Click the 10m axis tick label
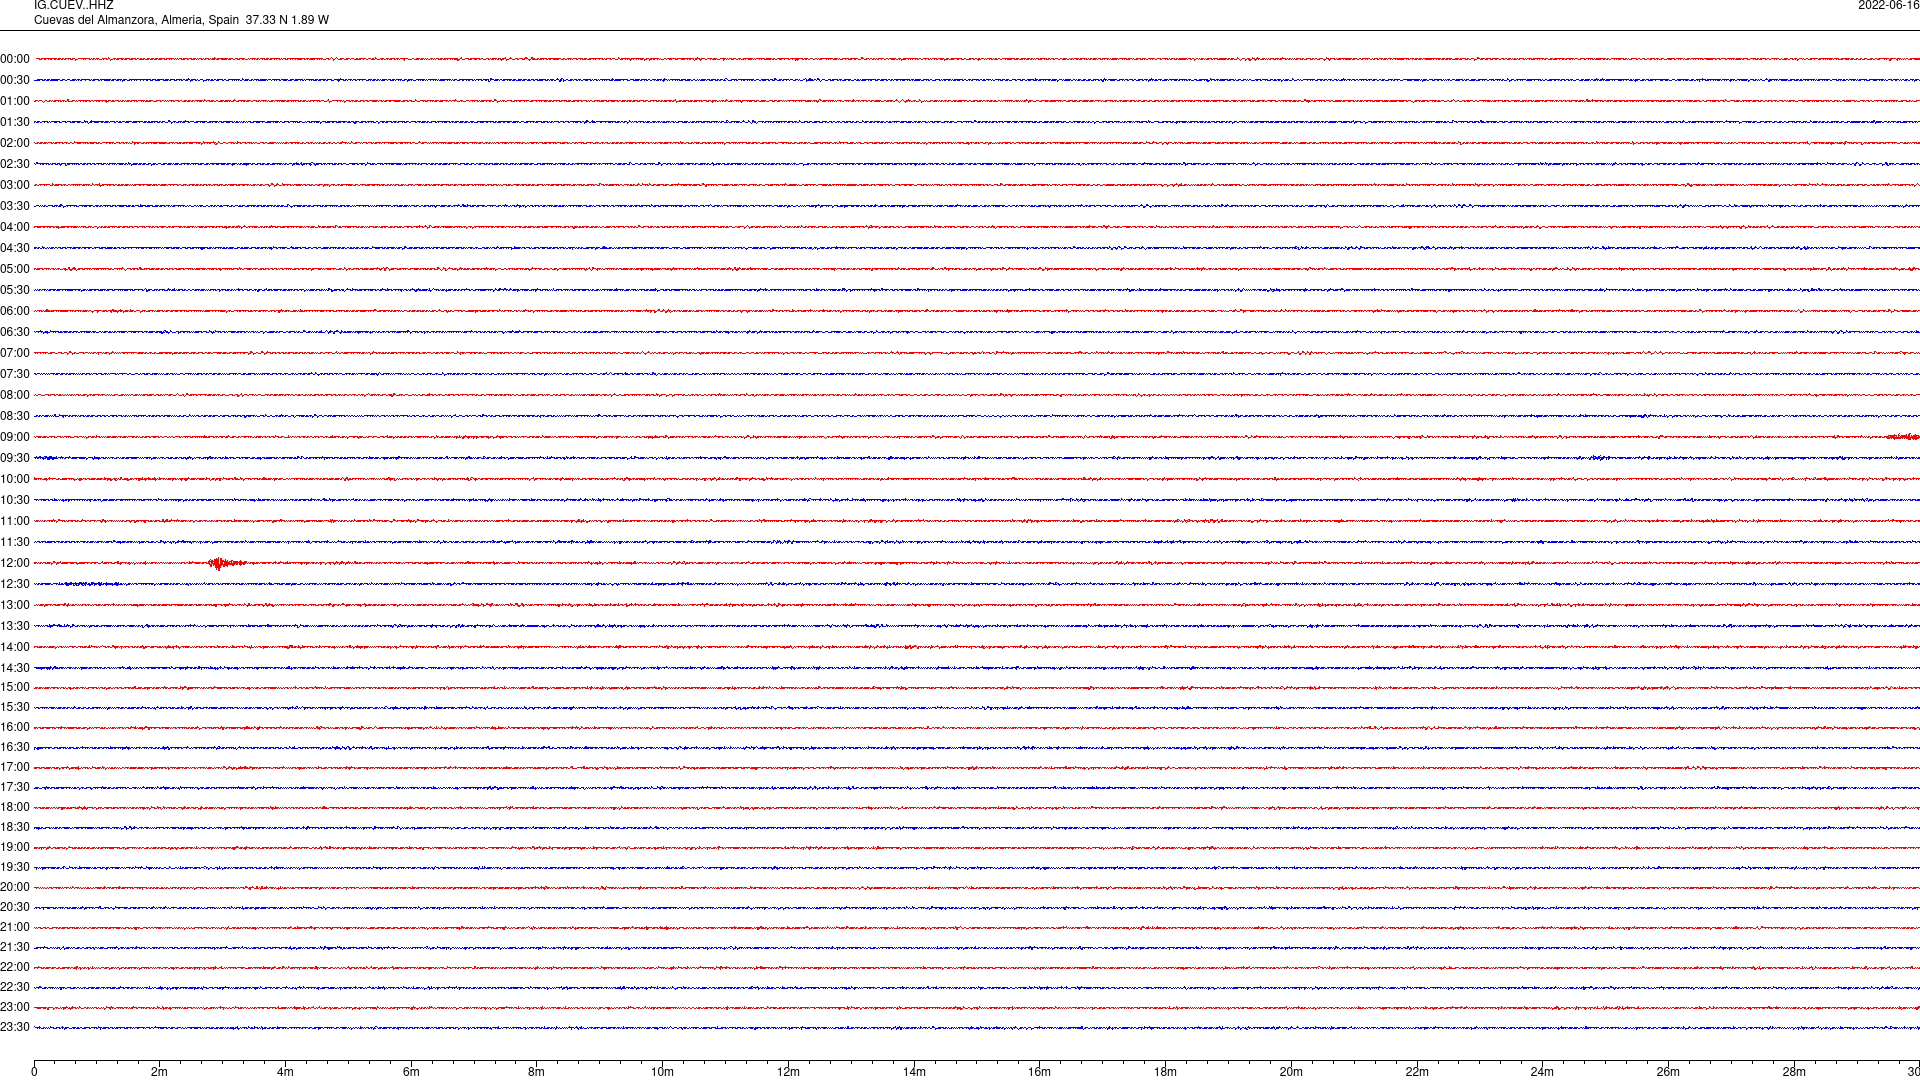Image resolution: width=1920 pixels, height=1080 pixels. pos(662,1072)
